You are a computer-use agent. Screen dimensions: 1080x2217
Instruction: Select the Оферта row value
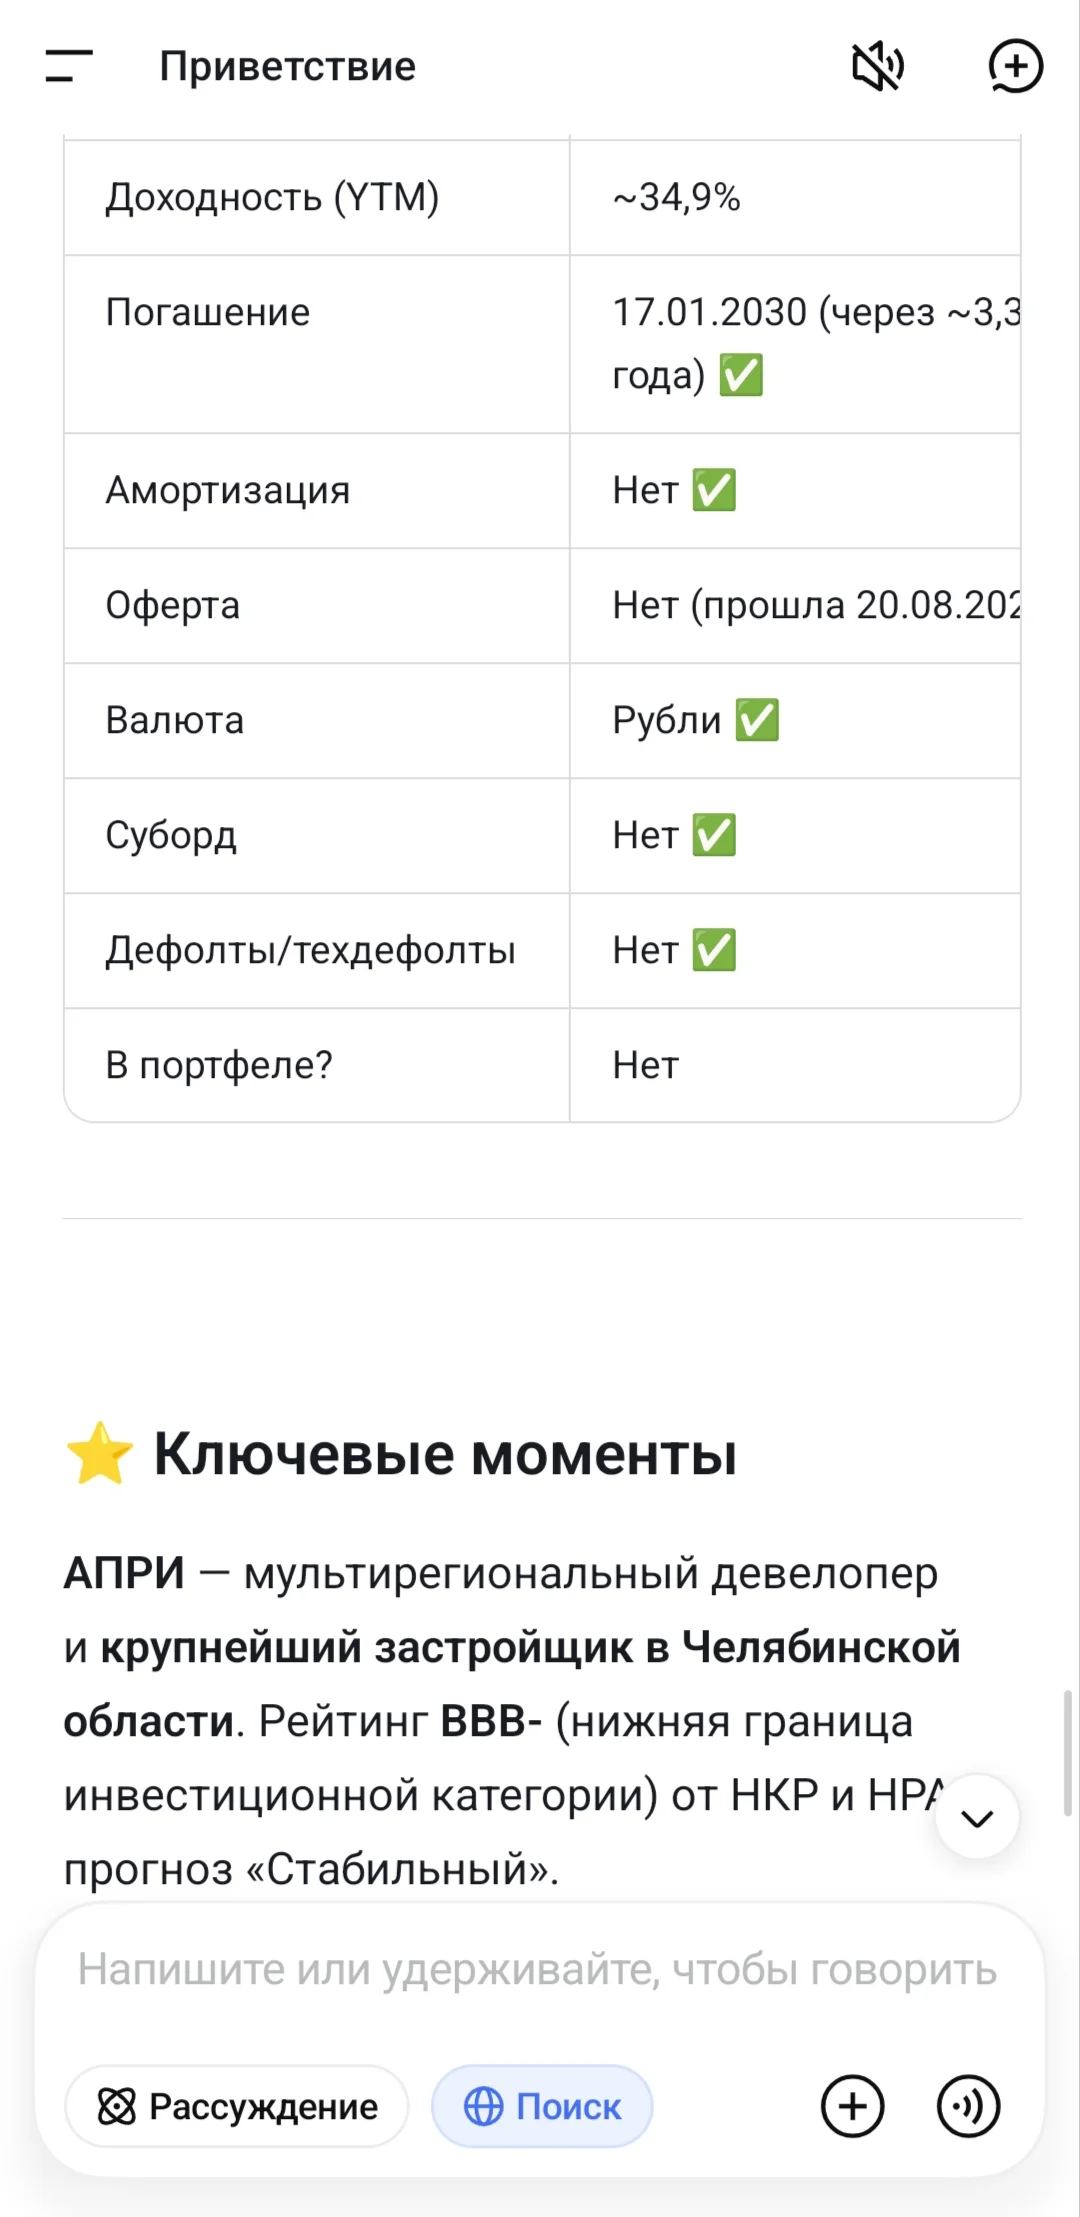(x=816, y=605)
